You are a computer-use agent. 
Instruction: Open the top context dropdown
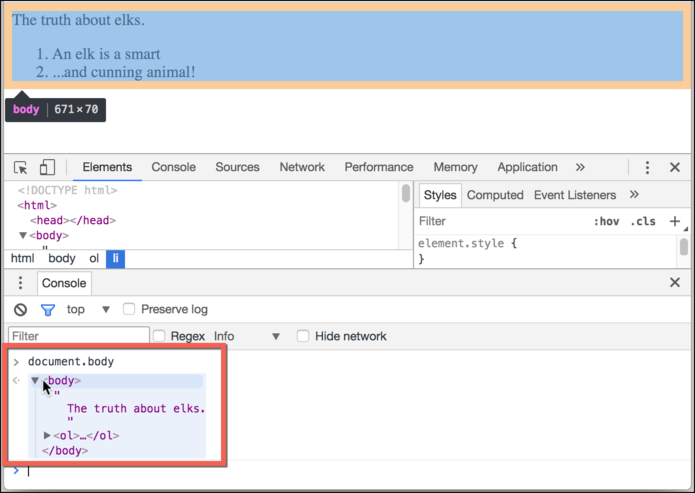pyautogui.click(x=88, y=310)
